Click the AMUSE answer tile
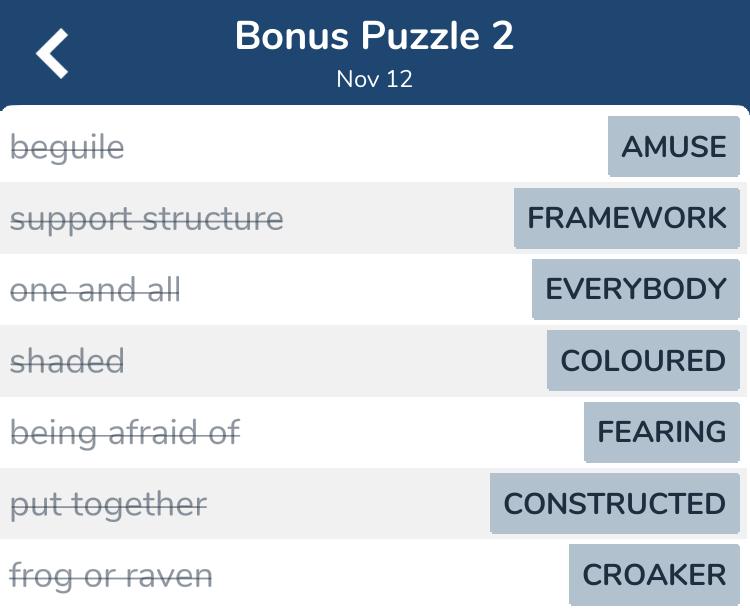Image resolution: width=750 pixels, height=610 pixels. tap(674, 147)
